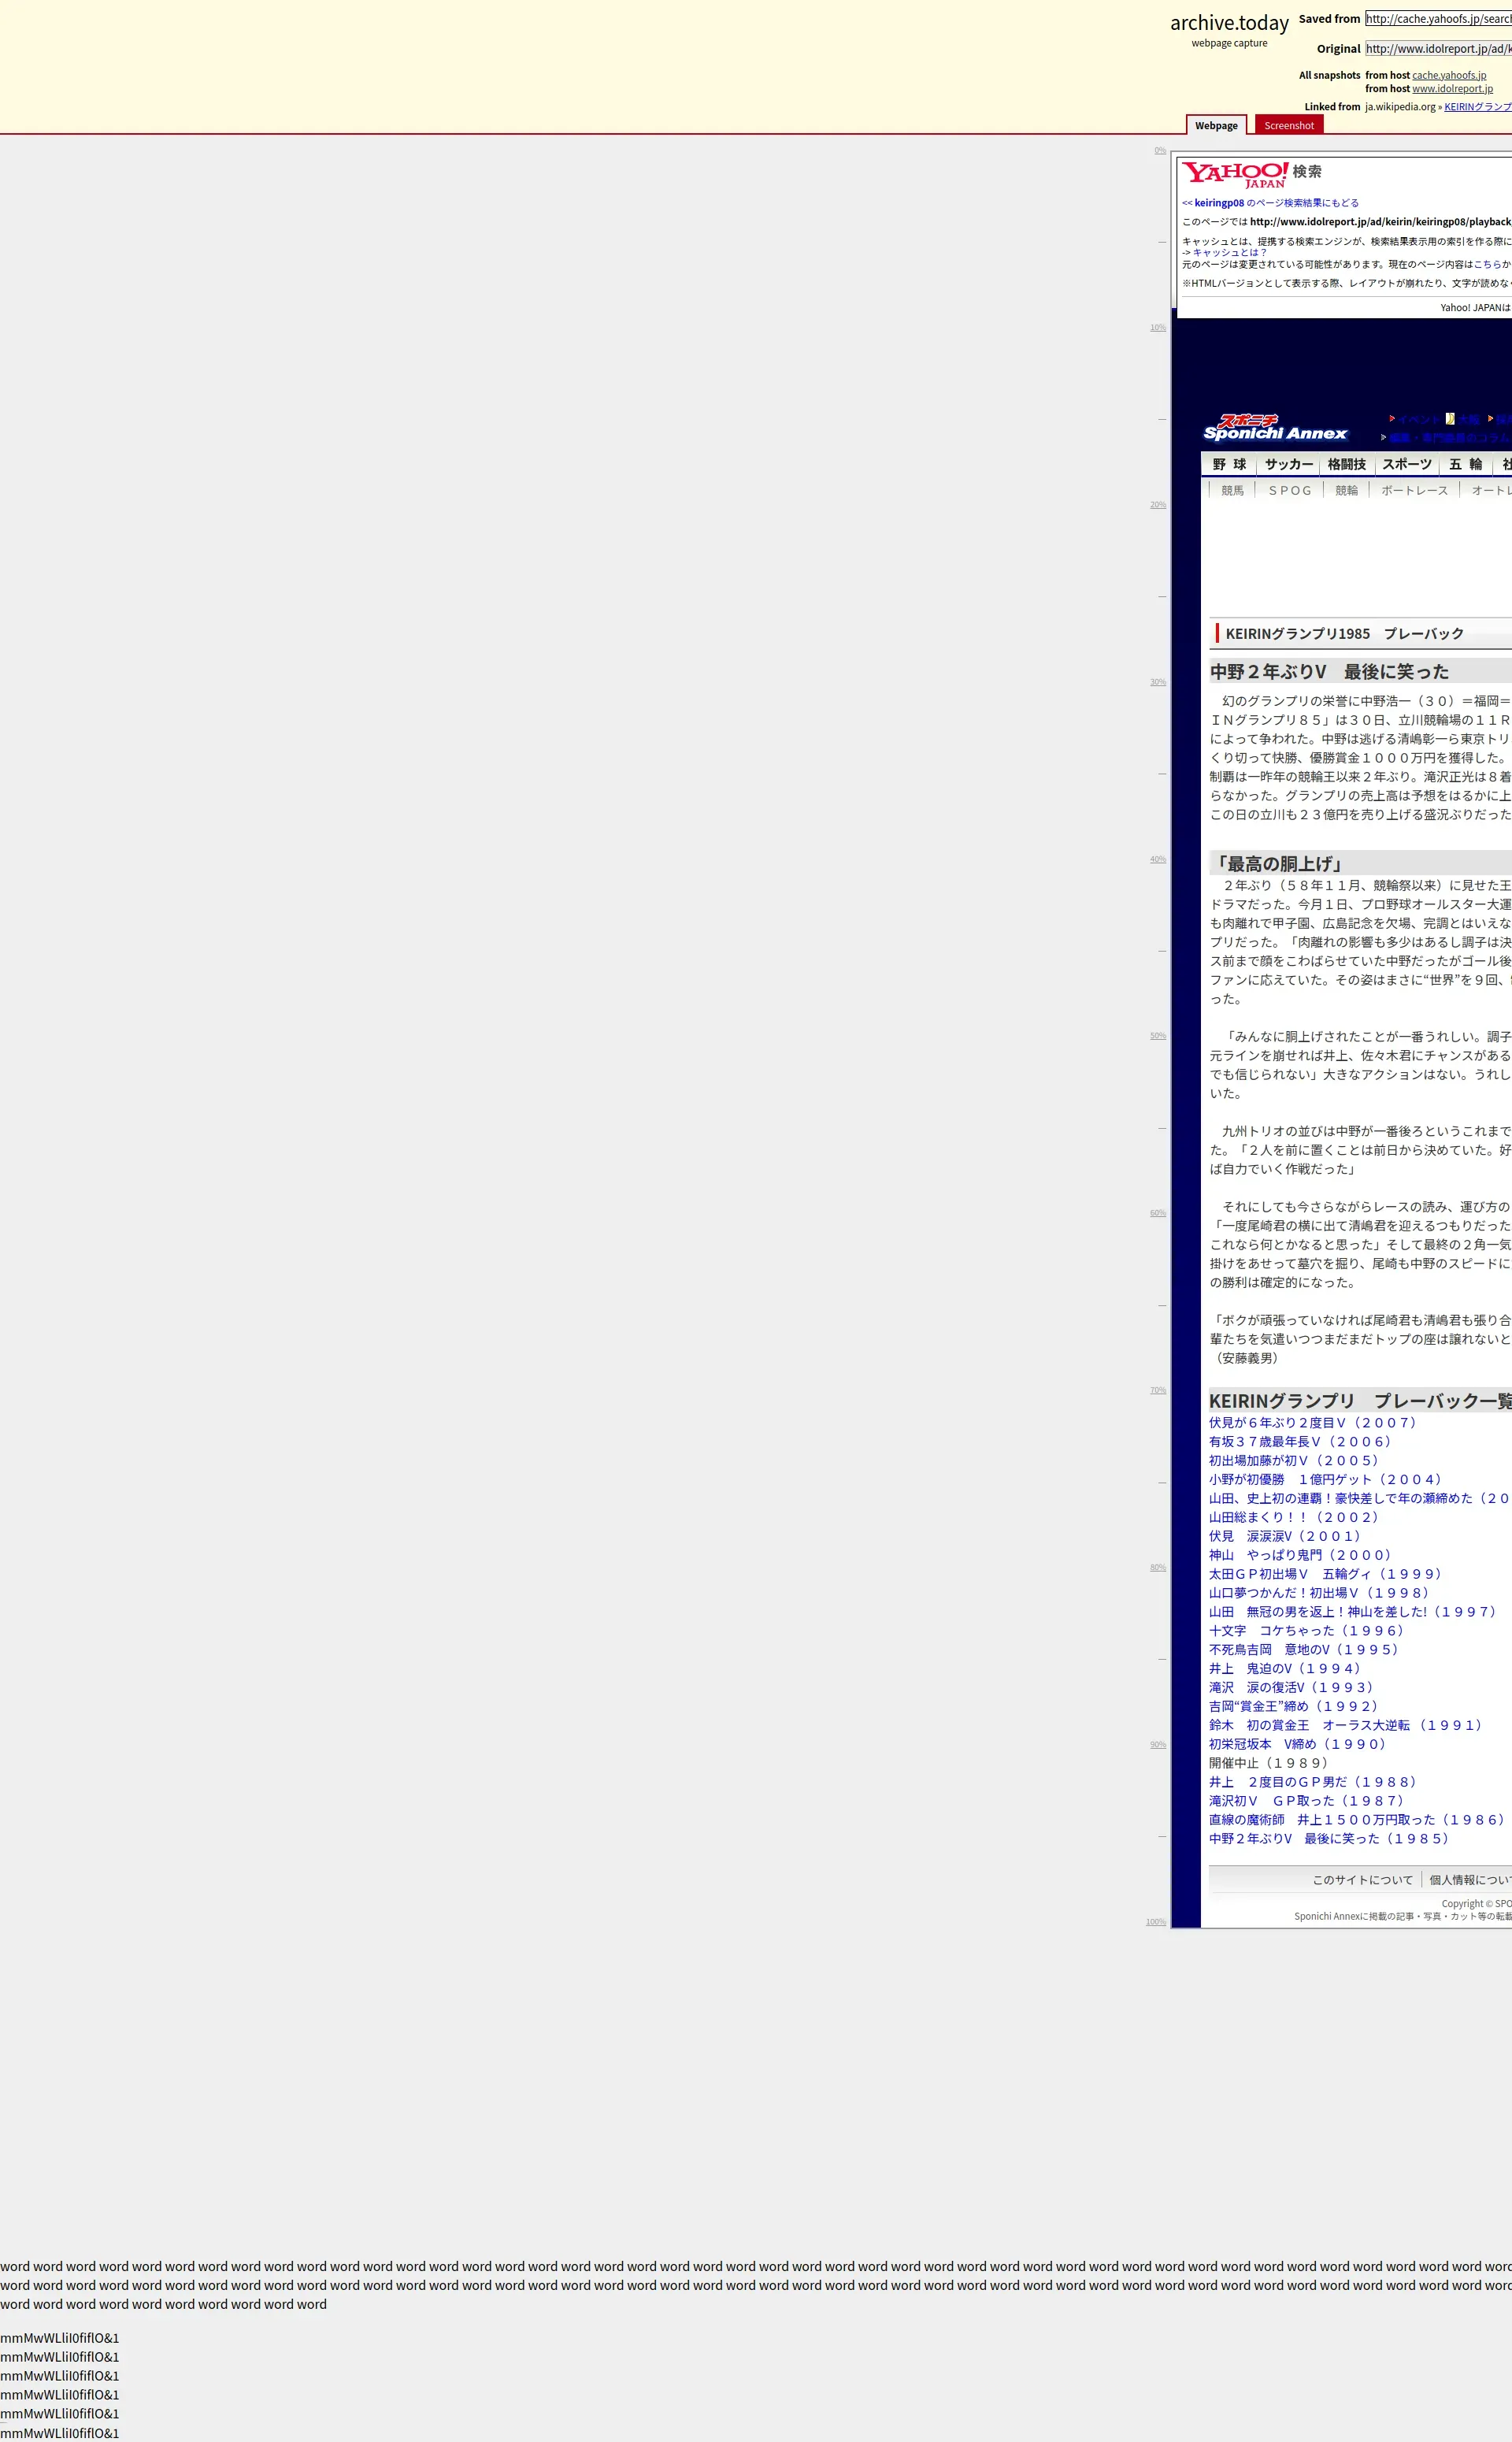Screen dimensions: 1512x2442
Task: Jump to the 50% scroll marker
Action: [1158, 1036]
